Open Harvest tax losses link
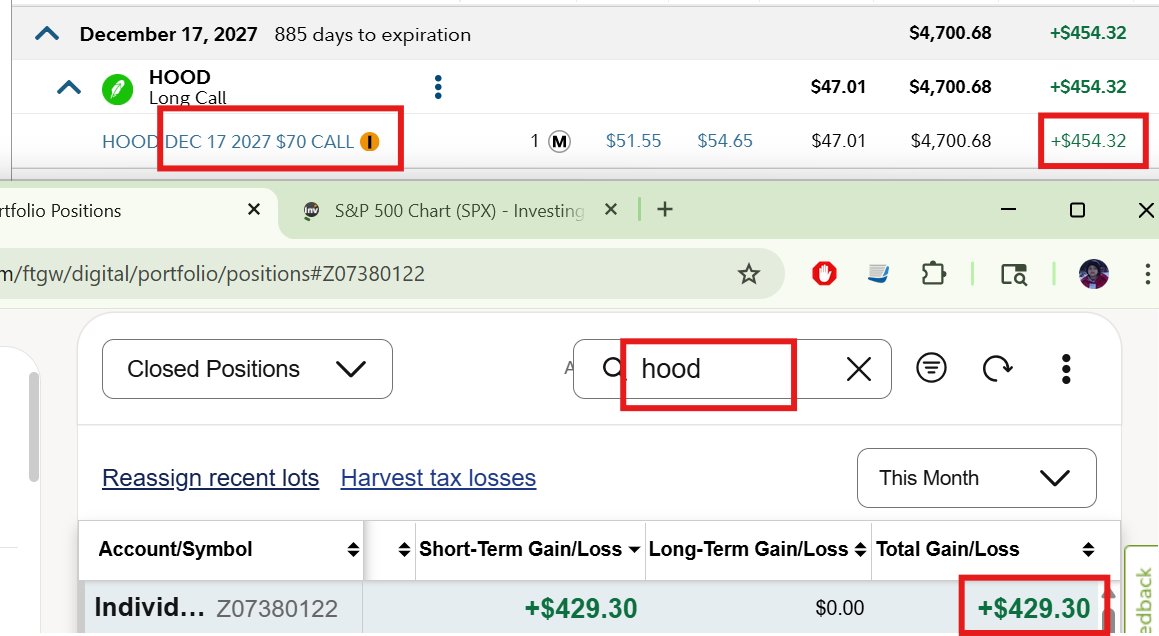1159x636 pixels. click(438, 478)
